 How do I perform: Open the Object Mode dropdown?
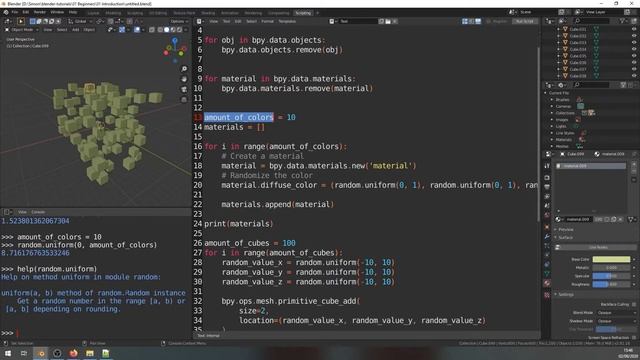coord(22,30)
